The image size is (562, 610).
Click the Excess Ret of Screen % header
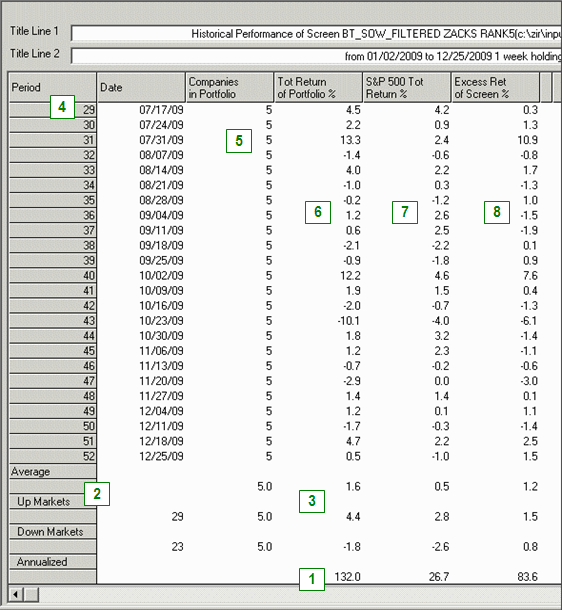496,87
